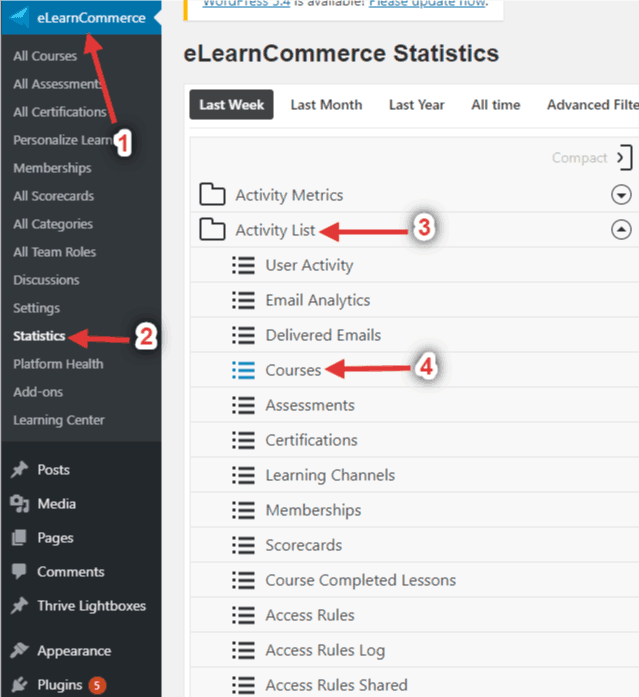Switch to the All time tab

[495, 104]
